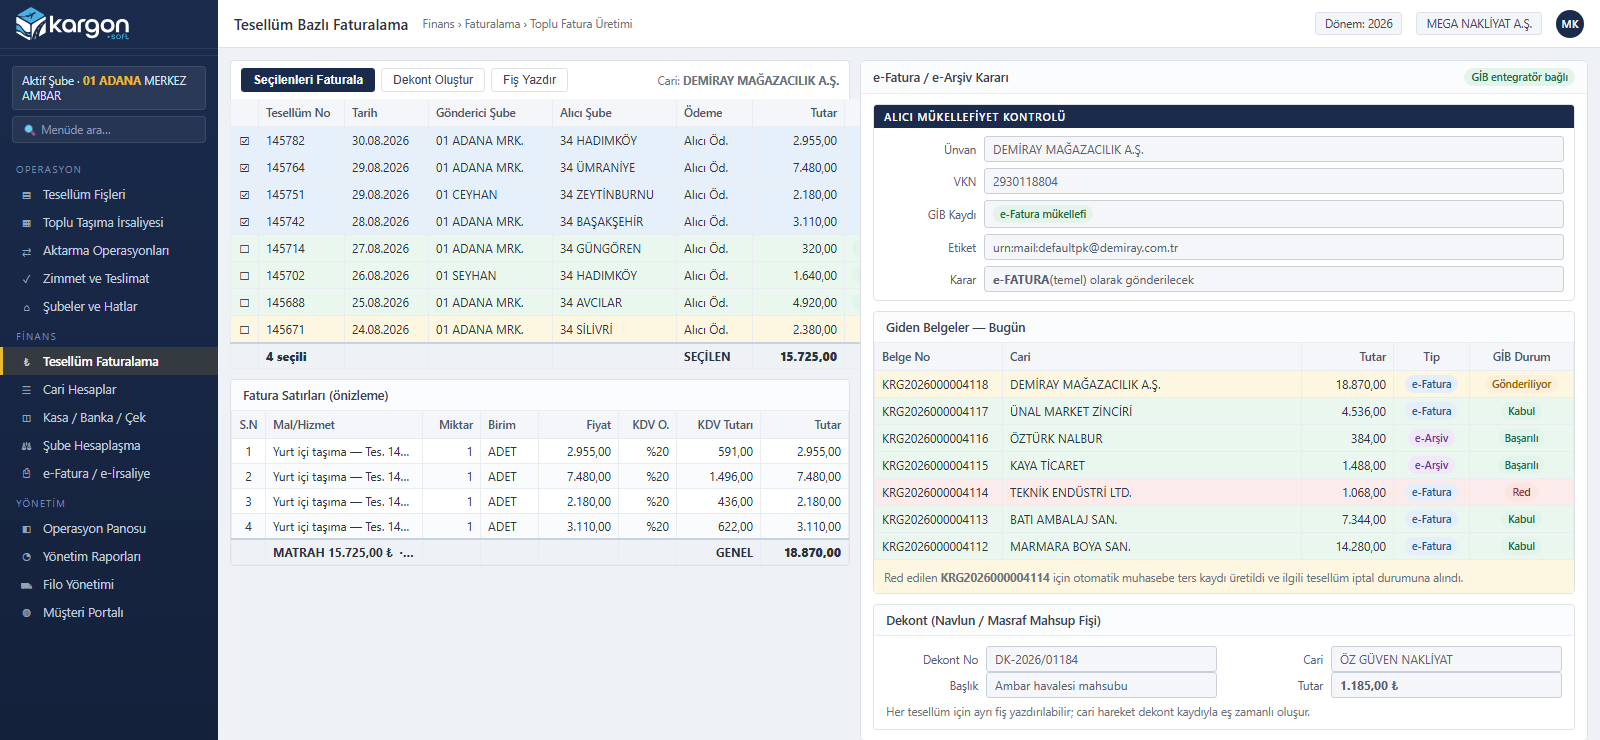Click the Şubeler ve Hatlar icon
This screenshot has width=1600, height=740.
pos(26,307)
